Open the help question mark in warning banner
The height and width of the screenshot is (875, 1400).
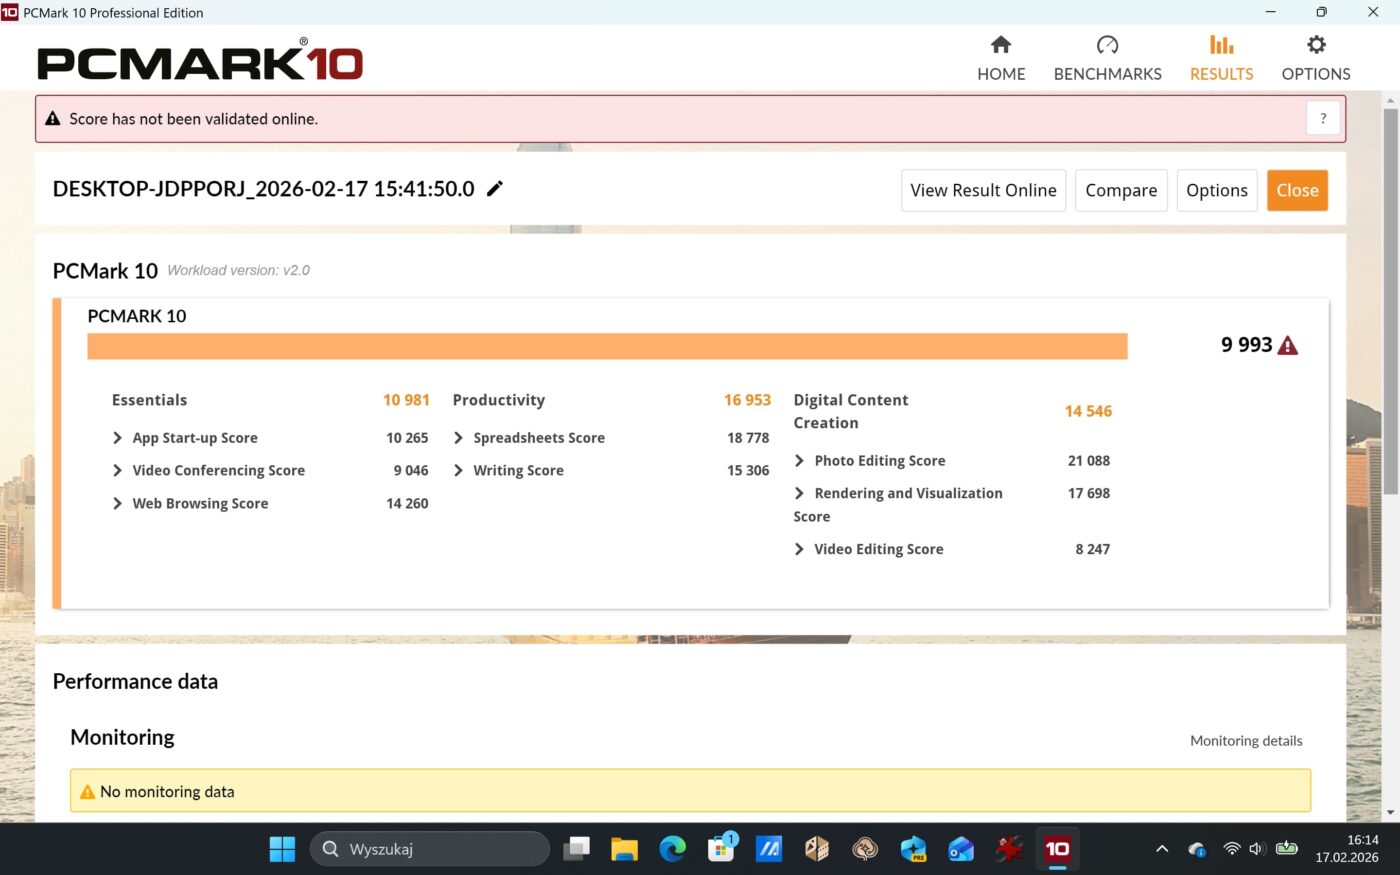[x=1322, y=118]
